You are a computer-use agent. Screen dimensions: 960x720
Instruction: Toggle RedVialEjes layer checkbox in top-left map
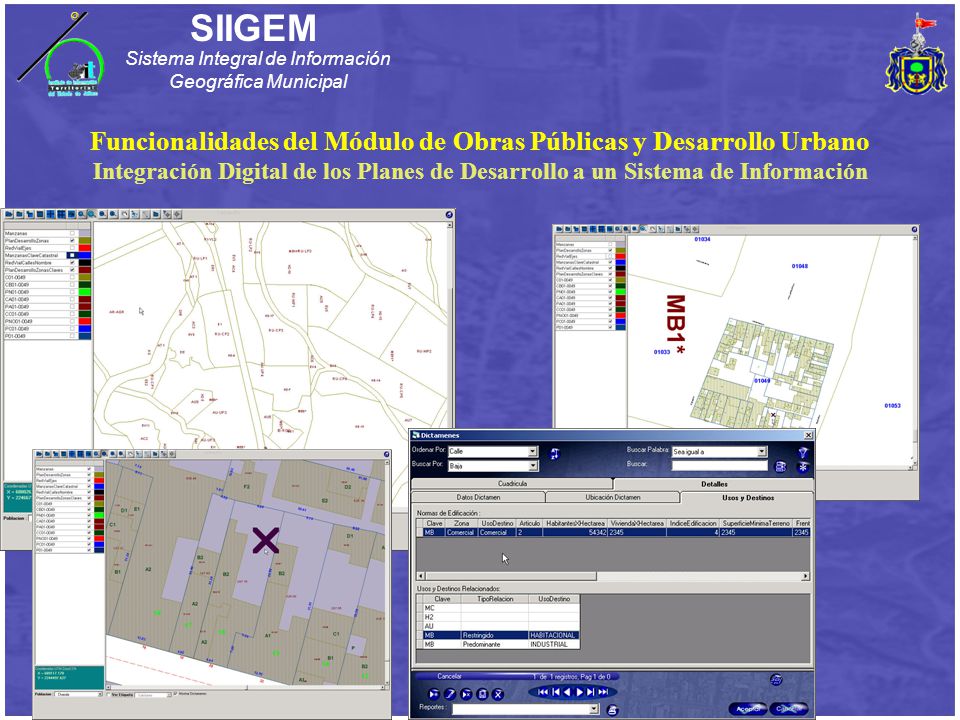(x=72, y=248)
